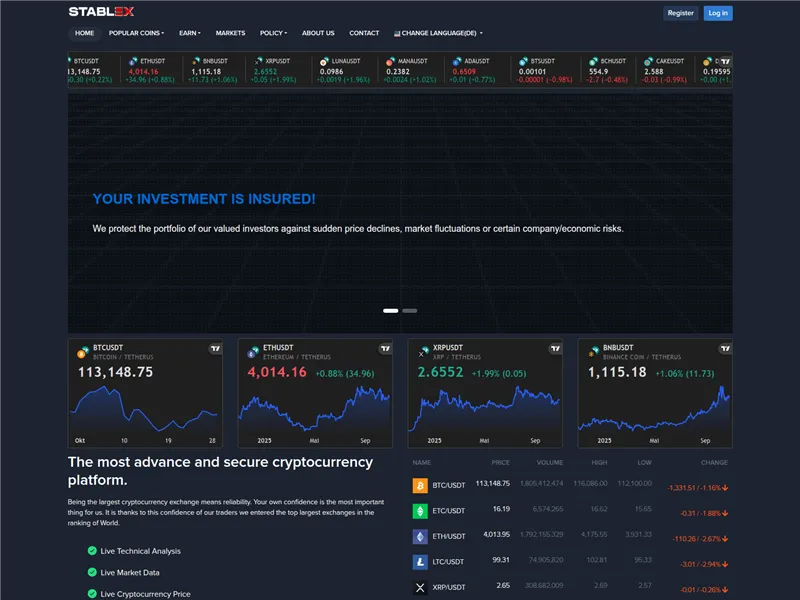Click the TradingView icon on BTCUSDT chart
Viewport: 800px width, 600px height.
click(x=215, y=349)
